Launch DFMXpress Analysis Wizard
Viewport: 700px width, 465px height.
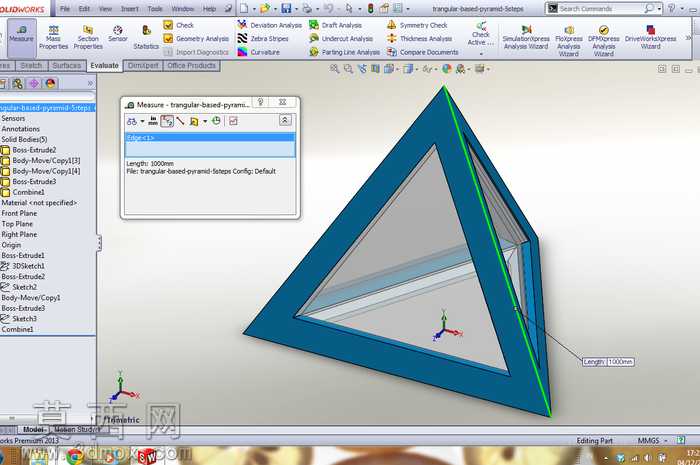point(604,40)
